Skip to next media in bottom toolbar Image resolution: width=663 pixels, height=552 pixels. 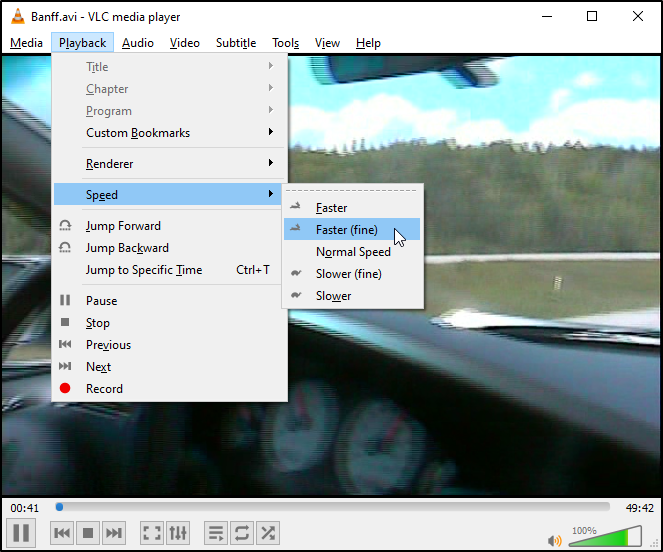coord(114,533)
